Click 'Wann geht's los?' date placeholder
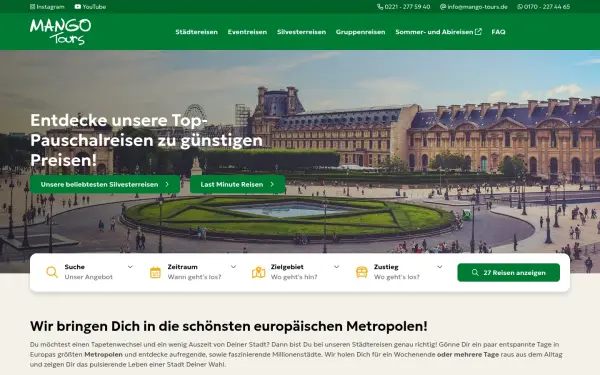Viewport: 600px width, 375px height. pyautogui.click(x=194, y=277)
